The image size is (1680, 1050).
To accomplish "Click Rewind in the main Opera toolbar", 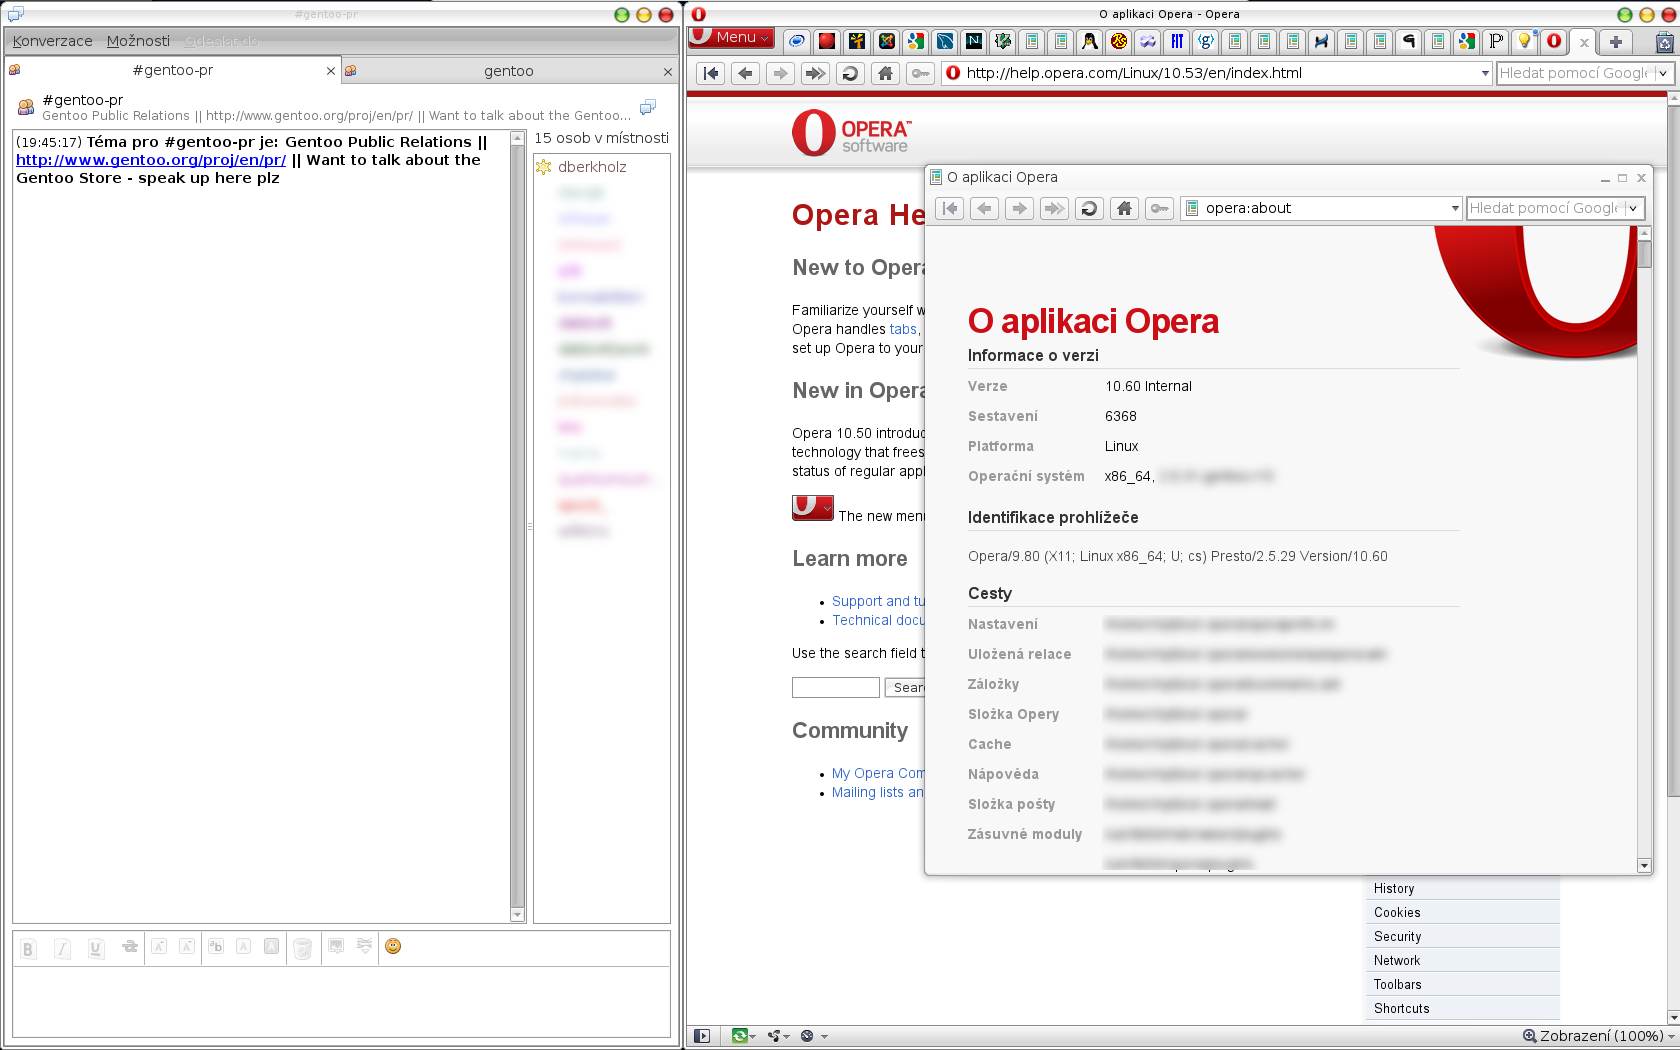I will pyautogui.click(x=711, y=73).
